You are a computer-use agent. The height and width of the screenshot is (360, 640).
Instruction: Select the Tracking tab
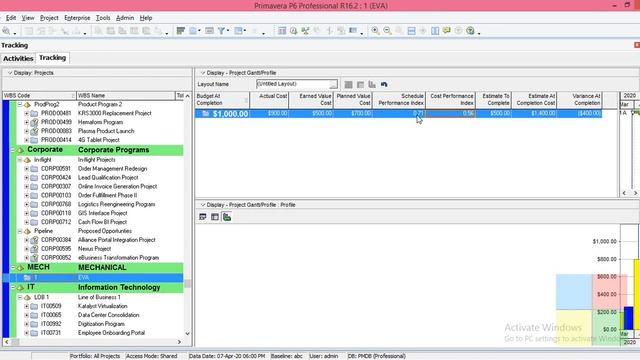click(52, 58)
